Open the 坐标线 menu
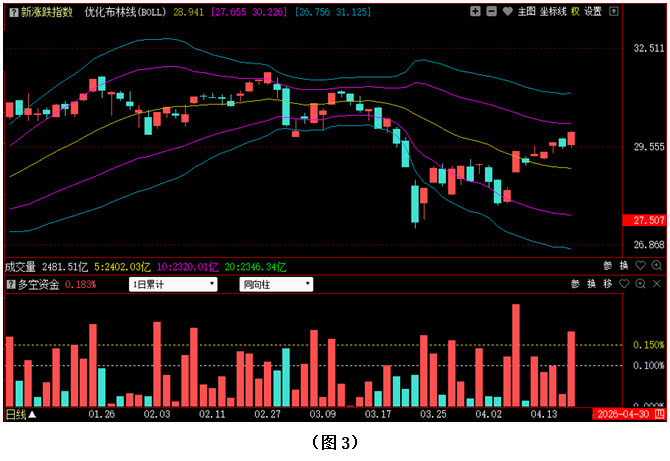This screenshot has width=670, height=461. [552, 11]
